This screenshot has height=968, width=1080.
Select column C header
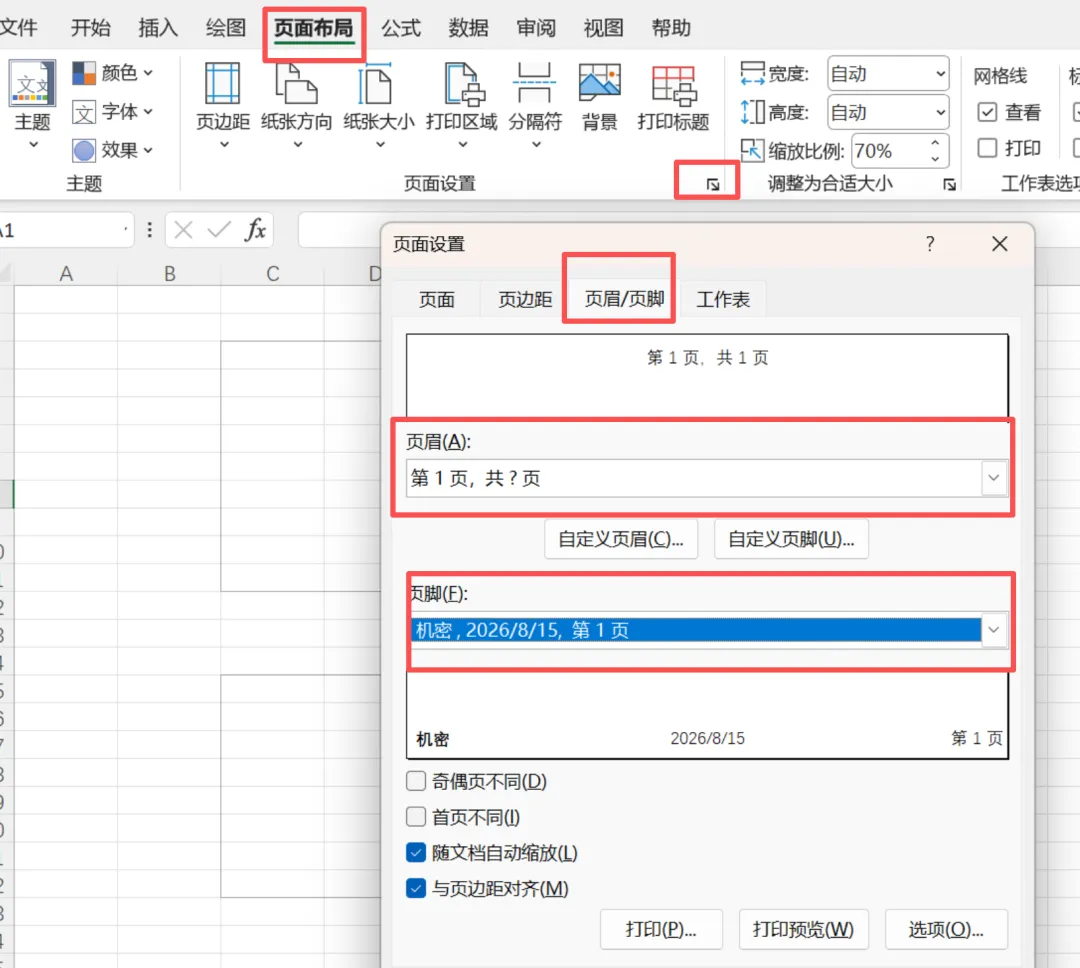[273, 274]
